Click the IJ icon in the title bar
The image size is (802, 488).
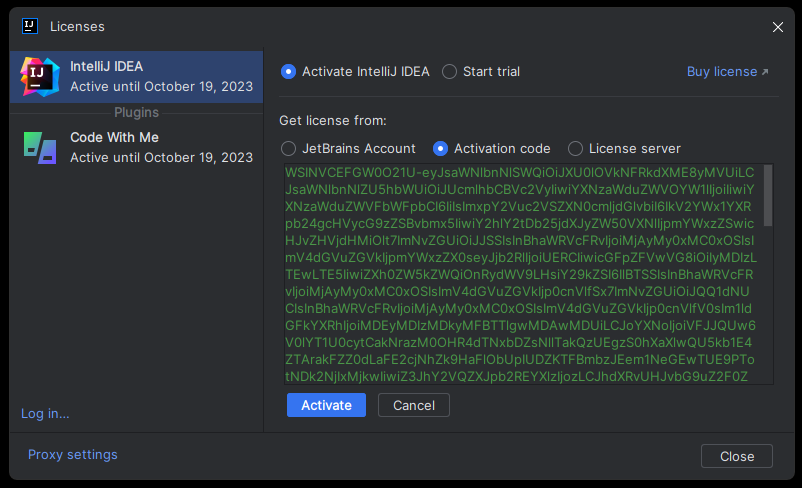tap(30, 26)
